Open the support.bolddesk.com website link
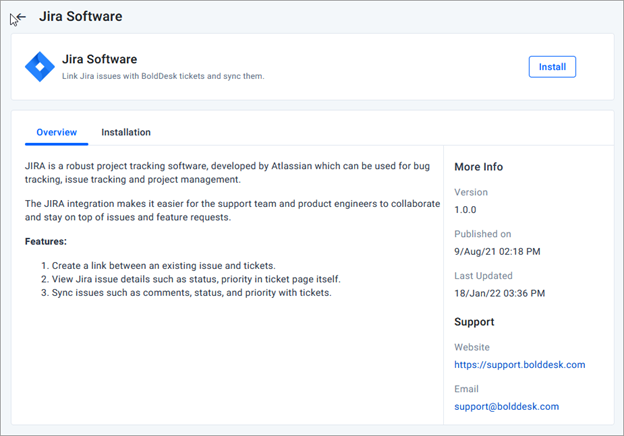This screenshot has width=624, height=436. coord(520,365)
